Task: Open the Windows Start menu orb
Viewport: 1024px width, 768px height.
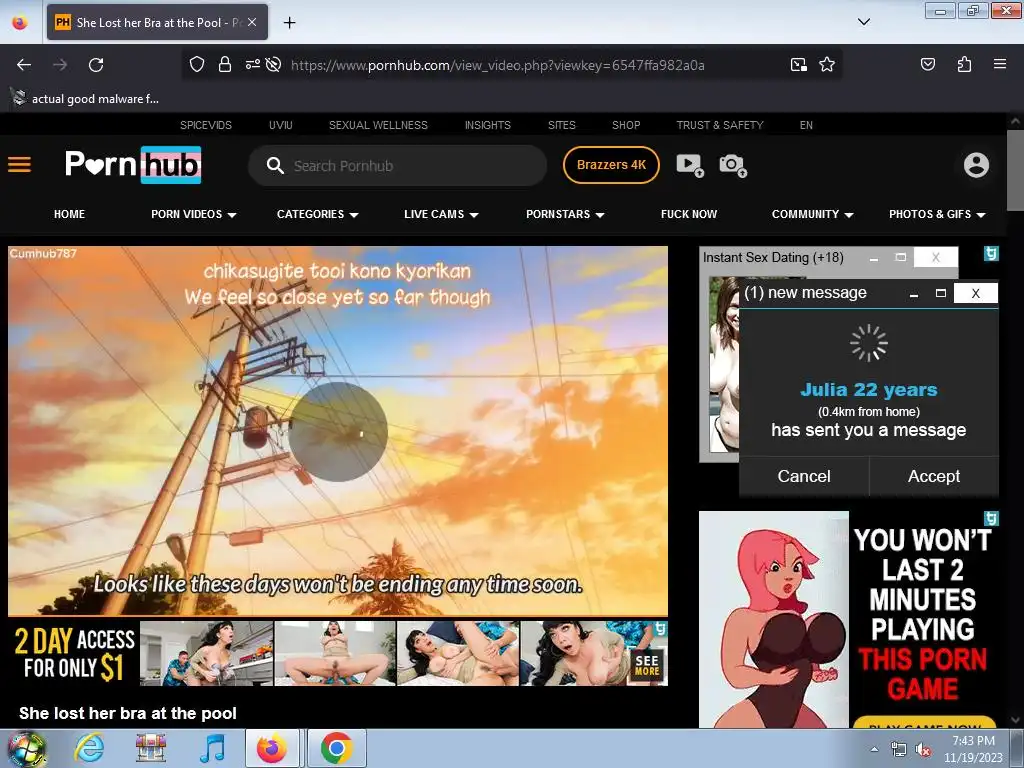Action: point(25,748)
